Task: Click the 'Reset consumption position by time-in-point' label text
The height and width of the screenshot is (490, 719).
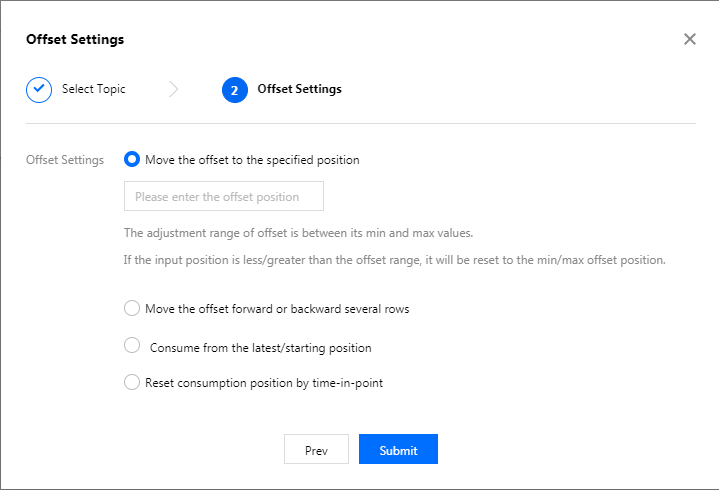Action: tap(264, 383)
